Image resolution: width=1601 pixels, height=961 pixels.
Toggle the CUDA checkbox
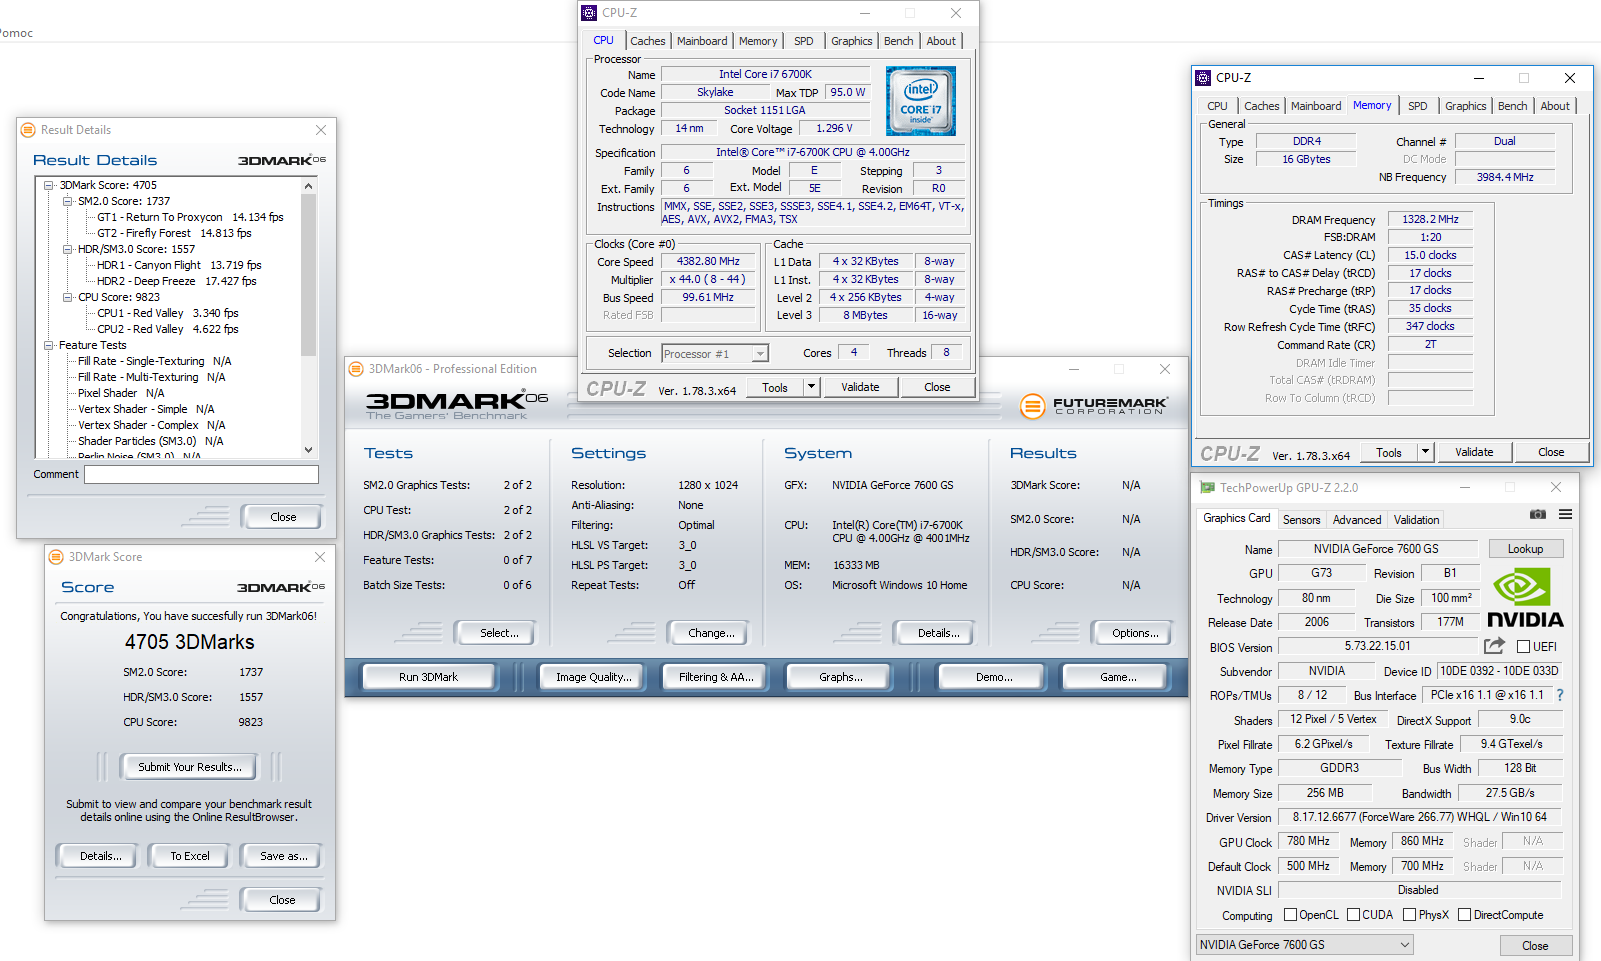1353,915
